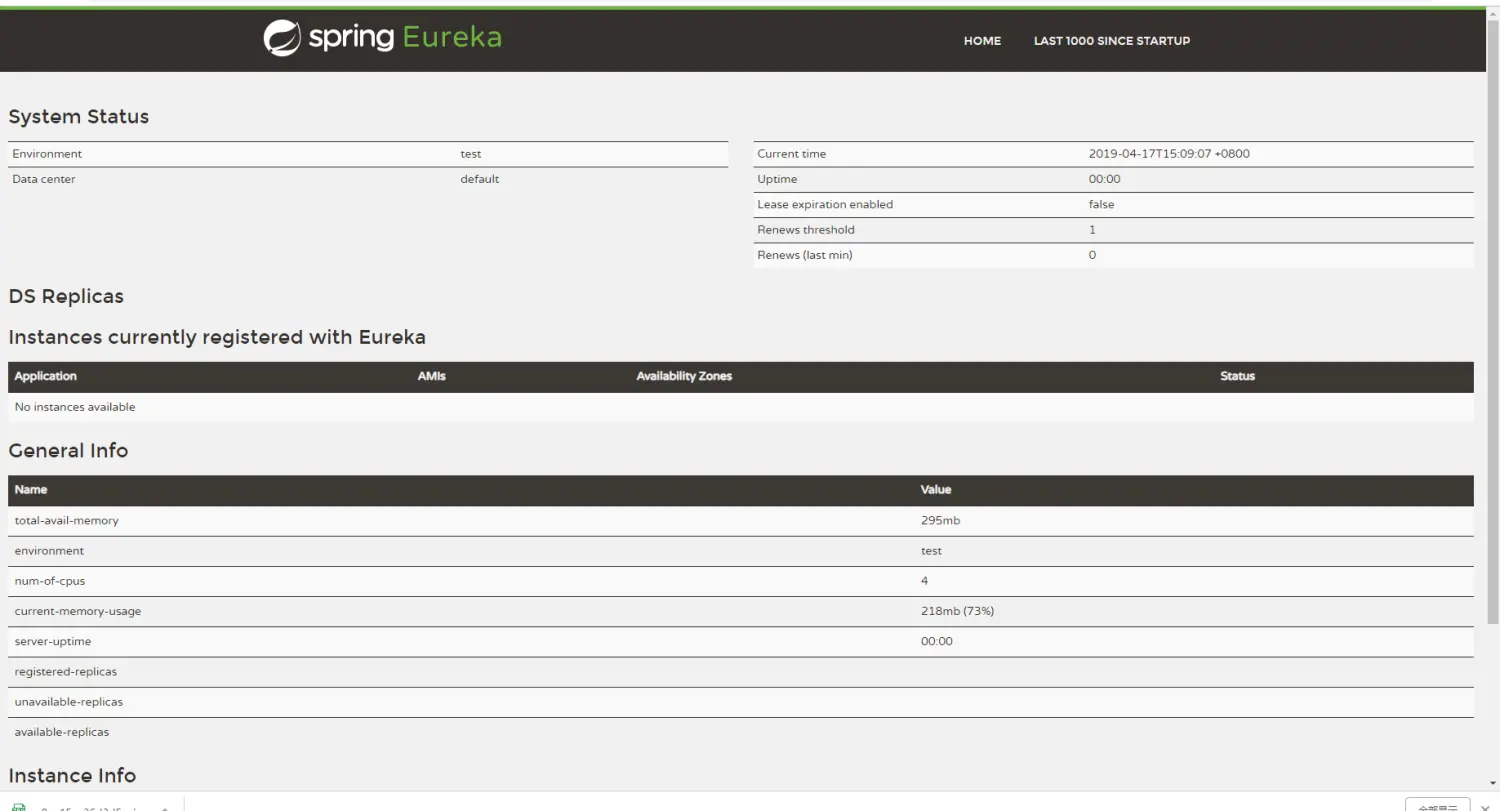Viewport: 1500px width, 811px height.
Task: Select the Renews (last min) label
Action: pyautogui.click(x=805, y=255)
